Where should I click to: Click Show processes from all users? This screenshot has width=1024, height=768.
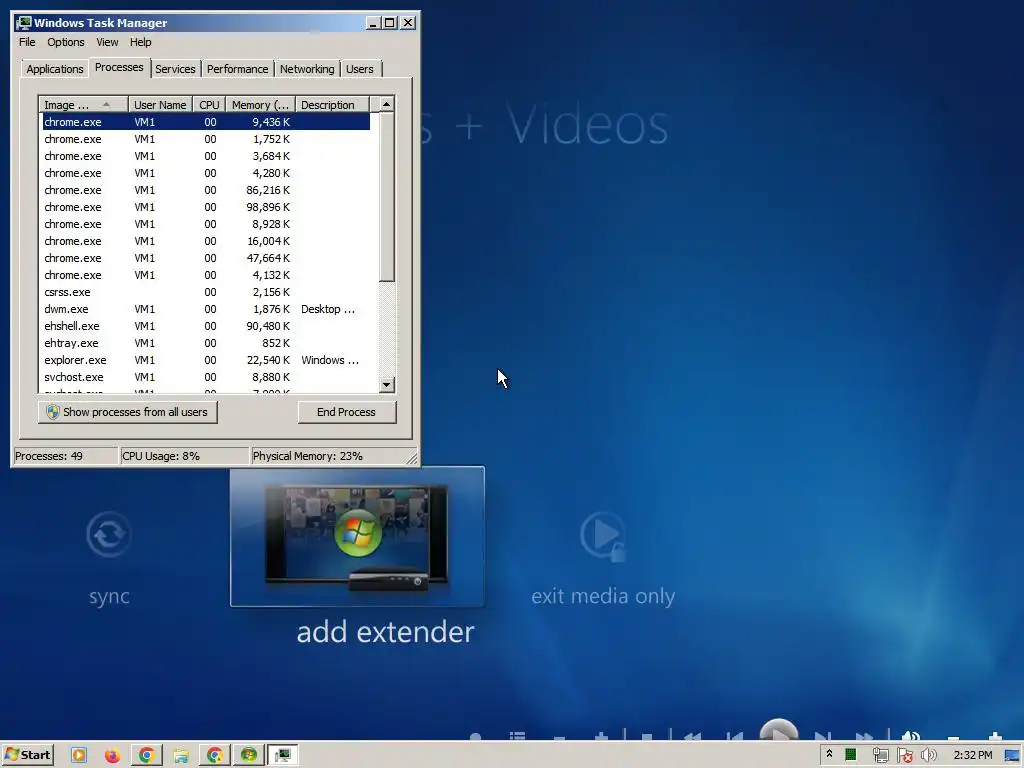(x=127, y=412)
